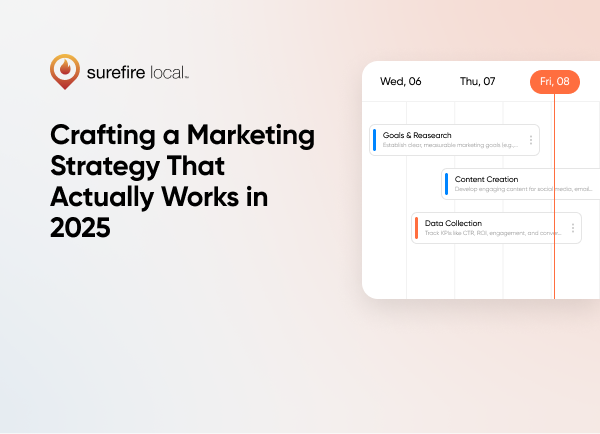The width and height of the screenshot is (600, 434).
Task: Open more options on Goals & Reasearch card
Action: (x=531, y=140)
